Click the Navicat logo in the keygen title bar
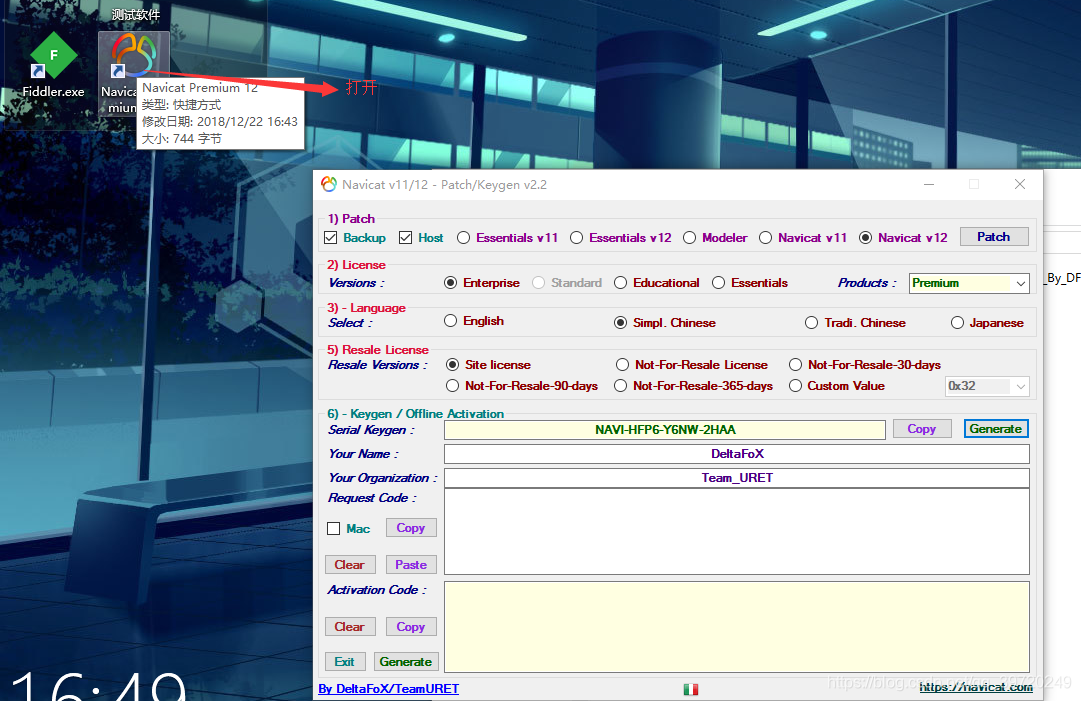1081x701 pixels. (329, 184)
